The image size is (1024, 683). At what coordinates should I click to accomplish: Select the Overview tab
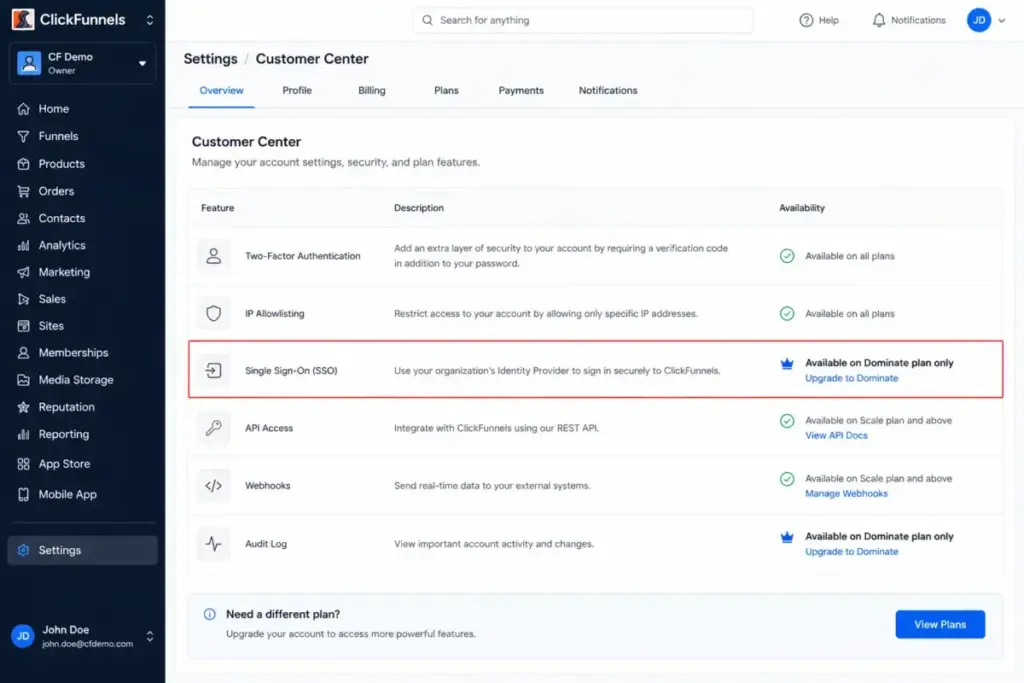click(x=221, y=90)
